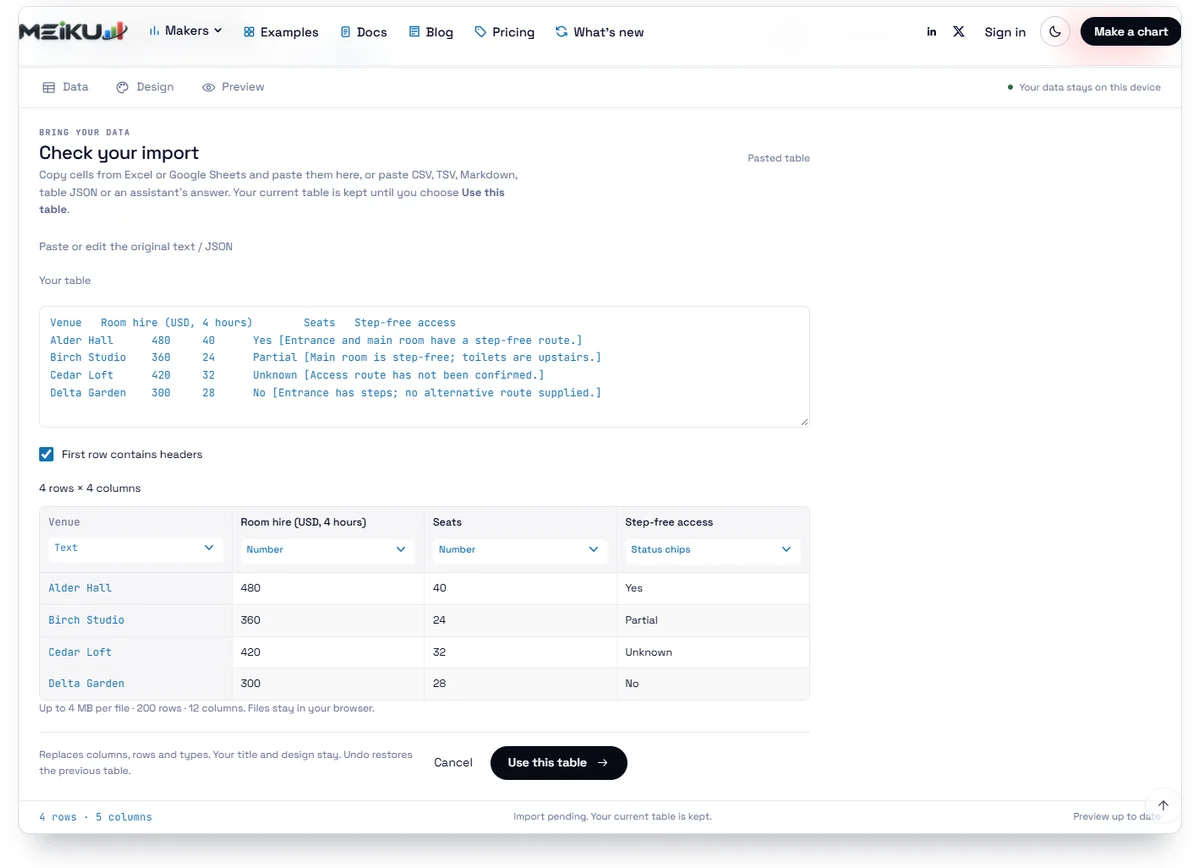This screenshot has width=1200, height=868.
Task: Switch to the Preview tab
Action: coord(233,87)
